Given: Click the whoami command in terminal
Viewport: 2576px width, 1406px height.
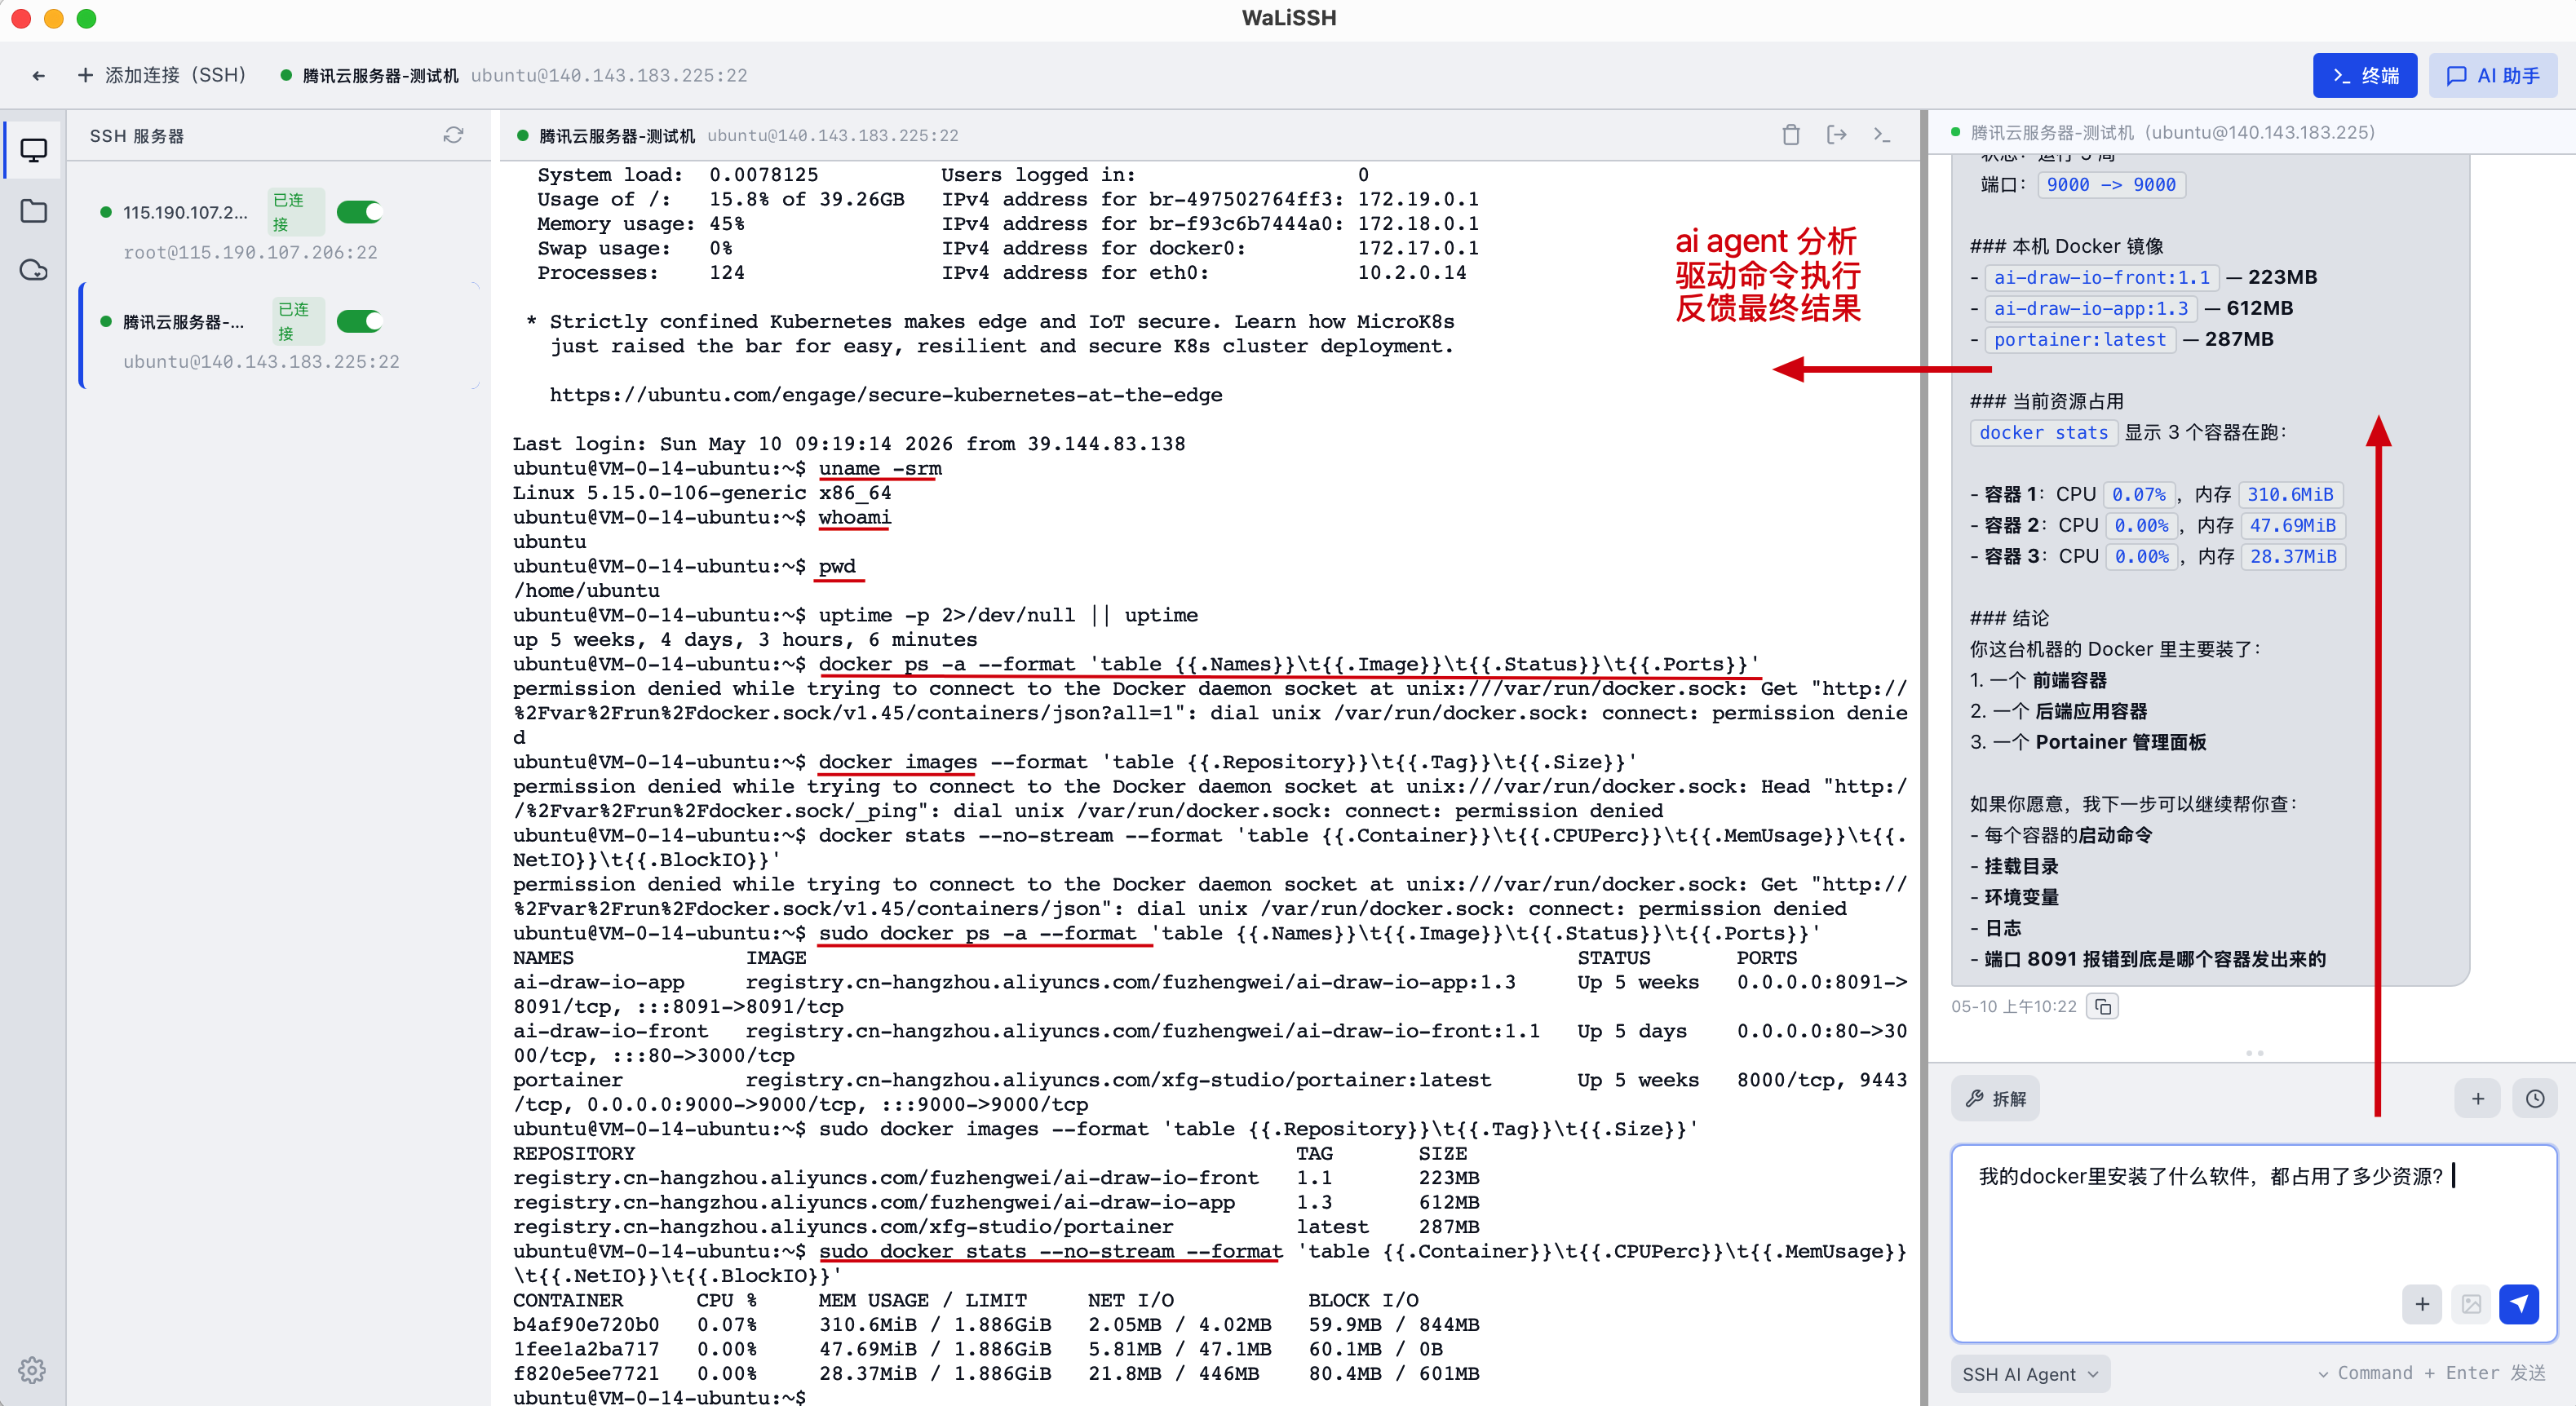Looking at the screenshot, I should (x=853, y=517).
